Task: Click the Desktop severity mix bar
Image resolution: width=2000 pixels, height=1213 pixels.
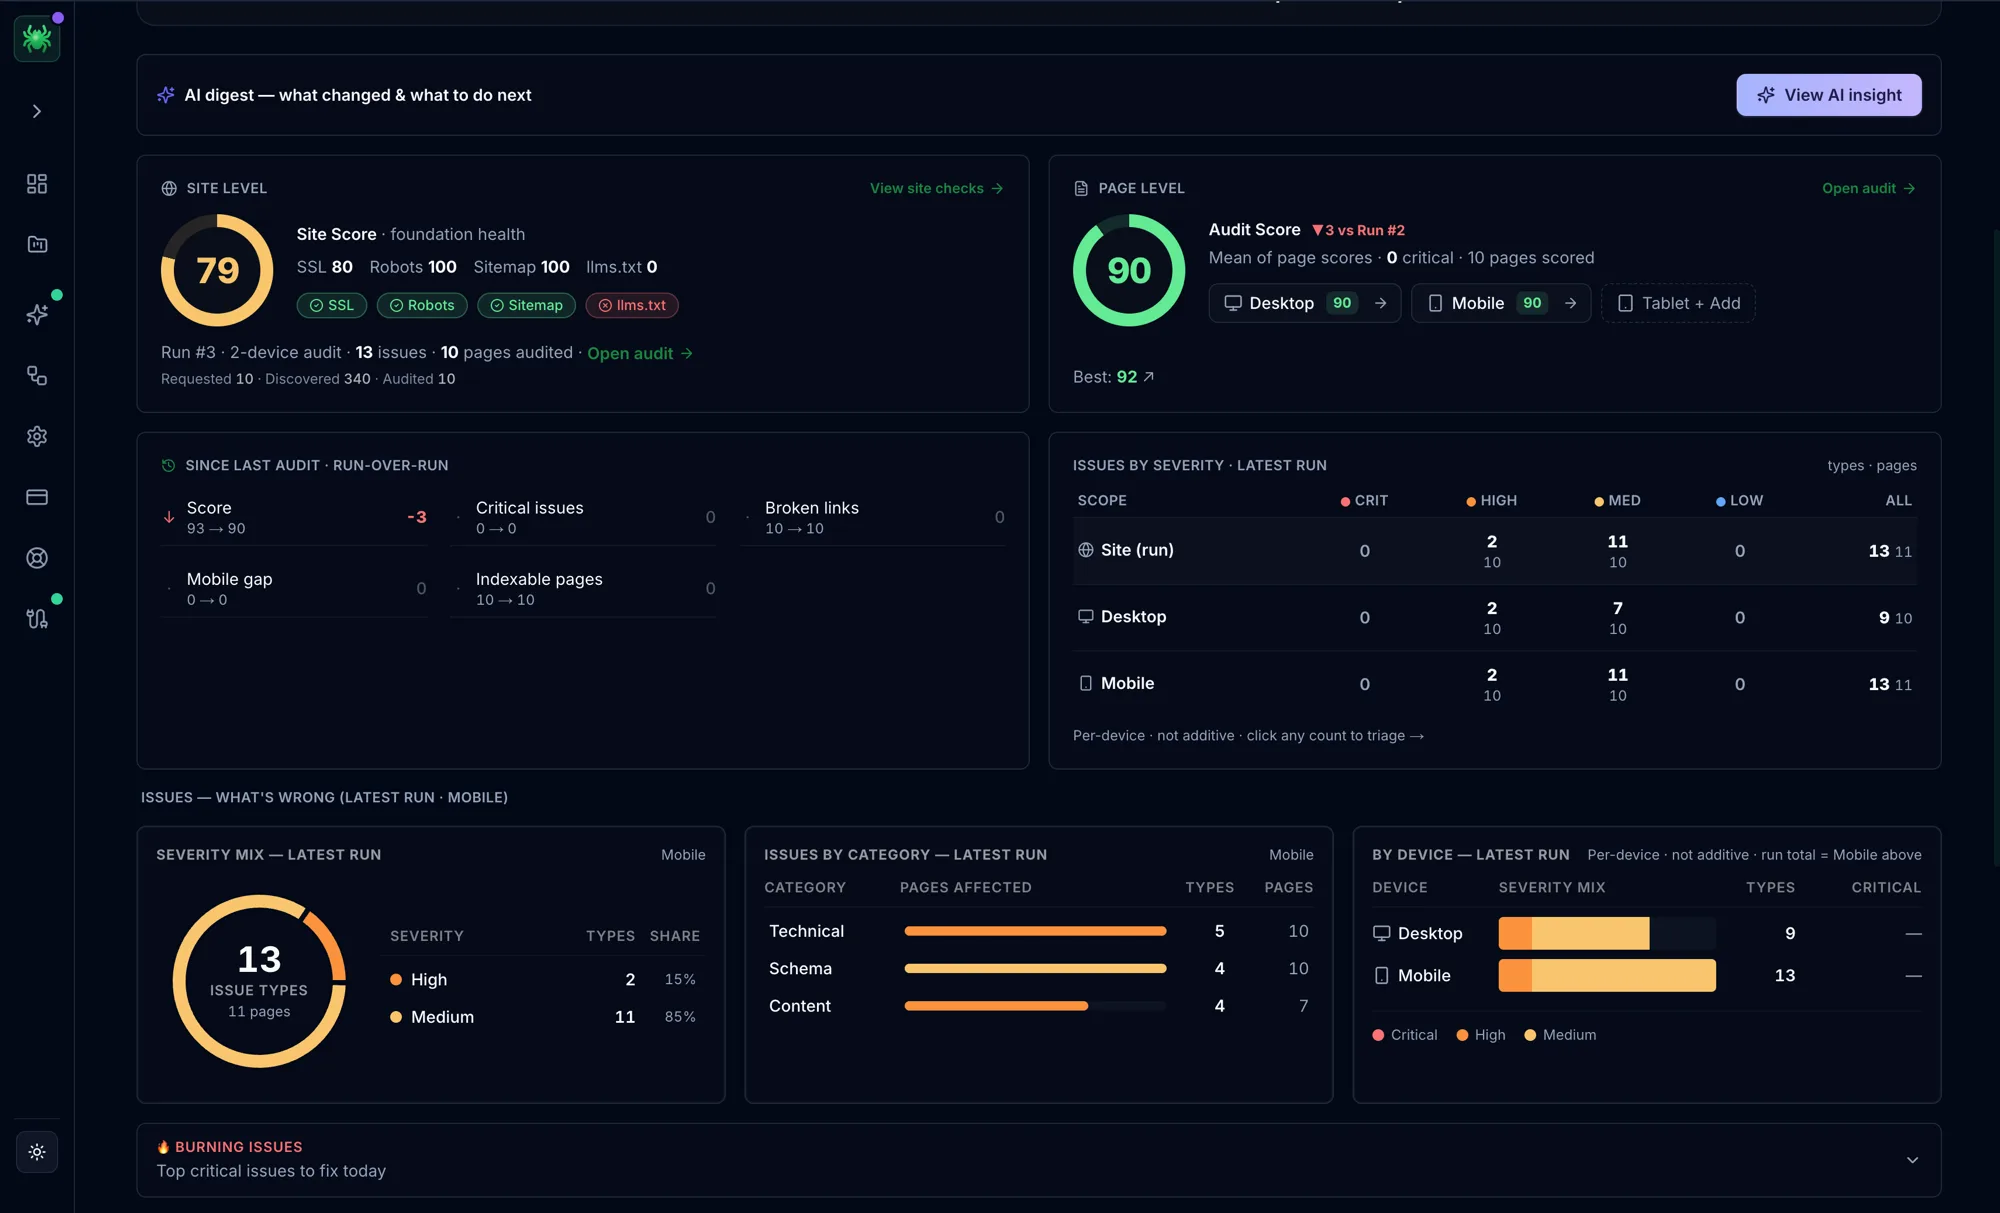Action: pos(1607,933)
